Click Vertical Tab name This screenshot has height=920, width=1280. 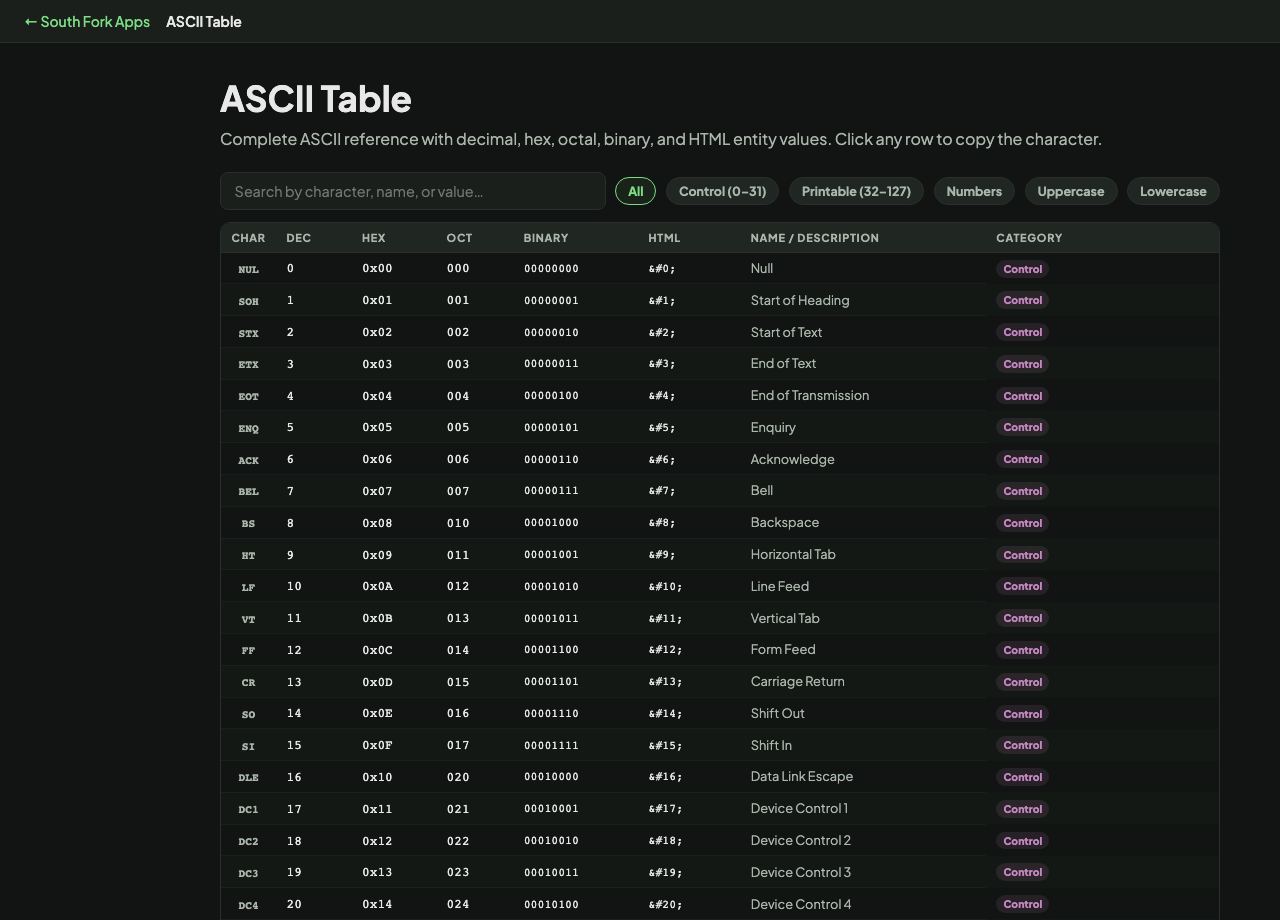coord(785,618)
